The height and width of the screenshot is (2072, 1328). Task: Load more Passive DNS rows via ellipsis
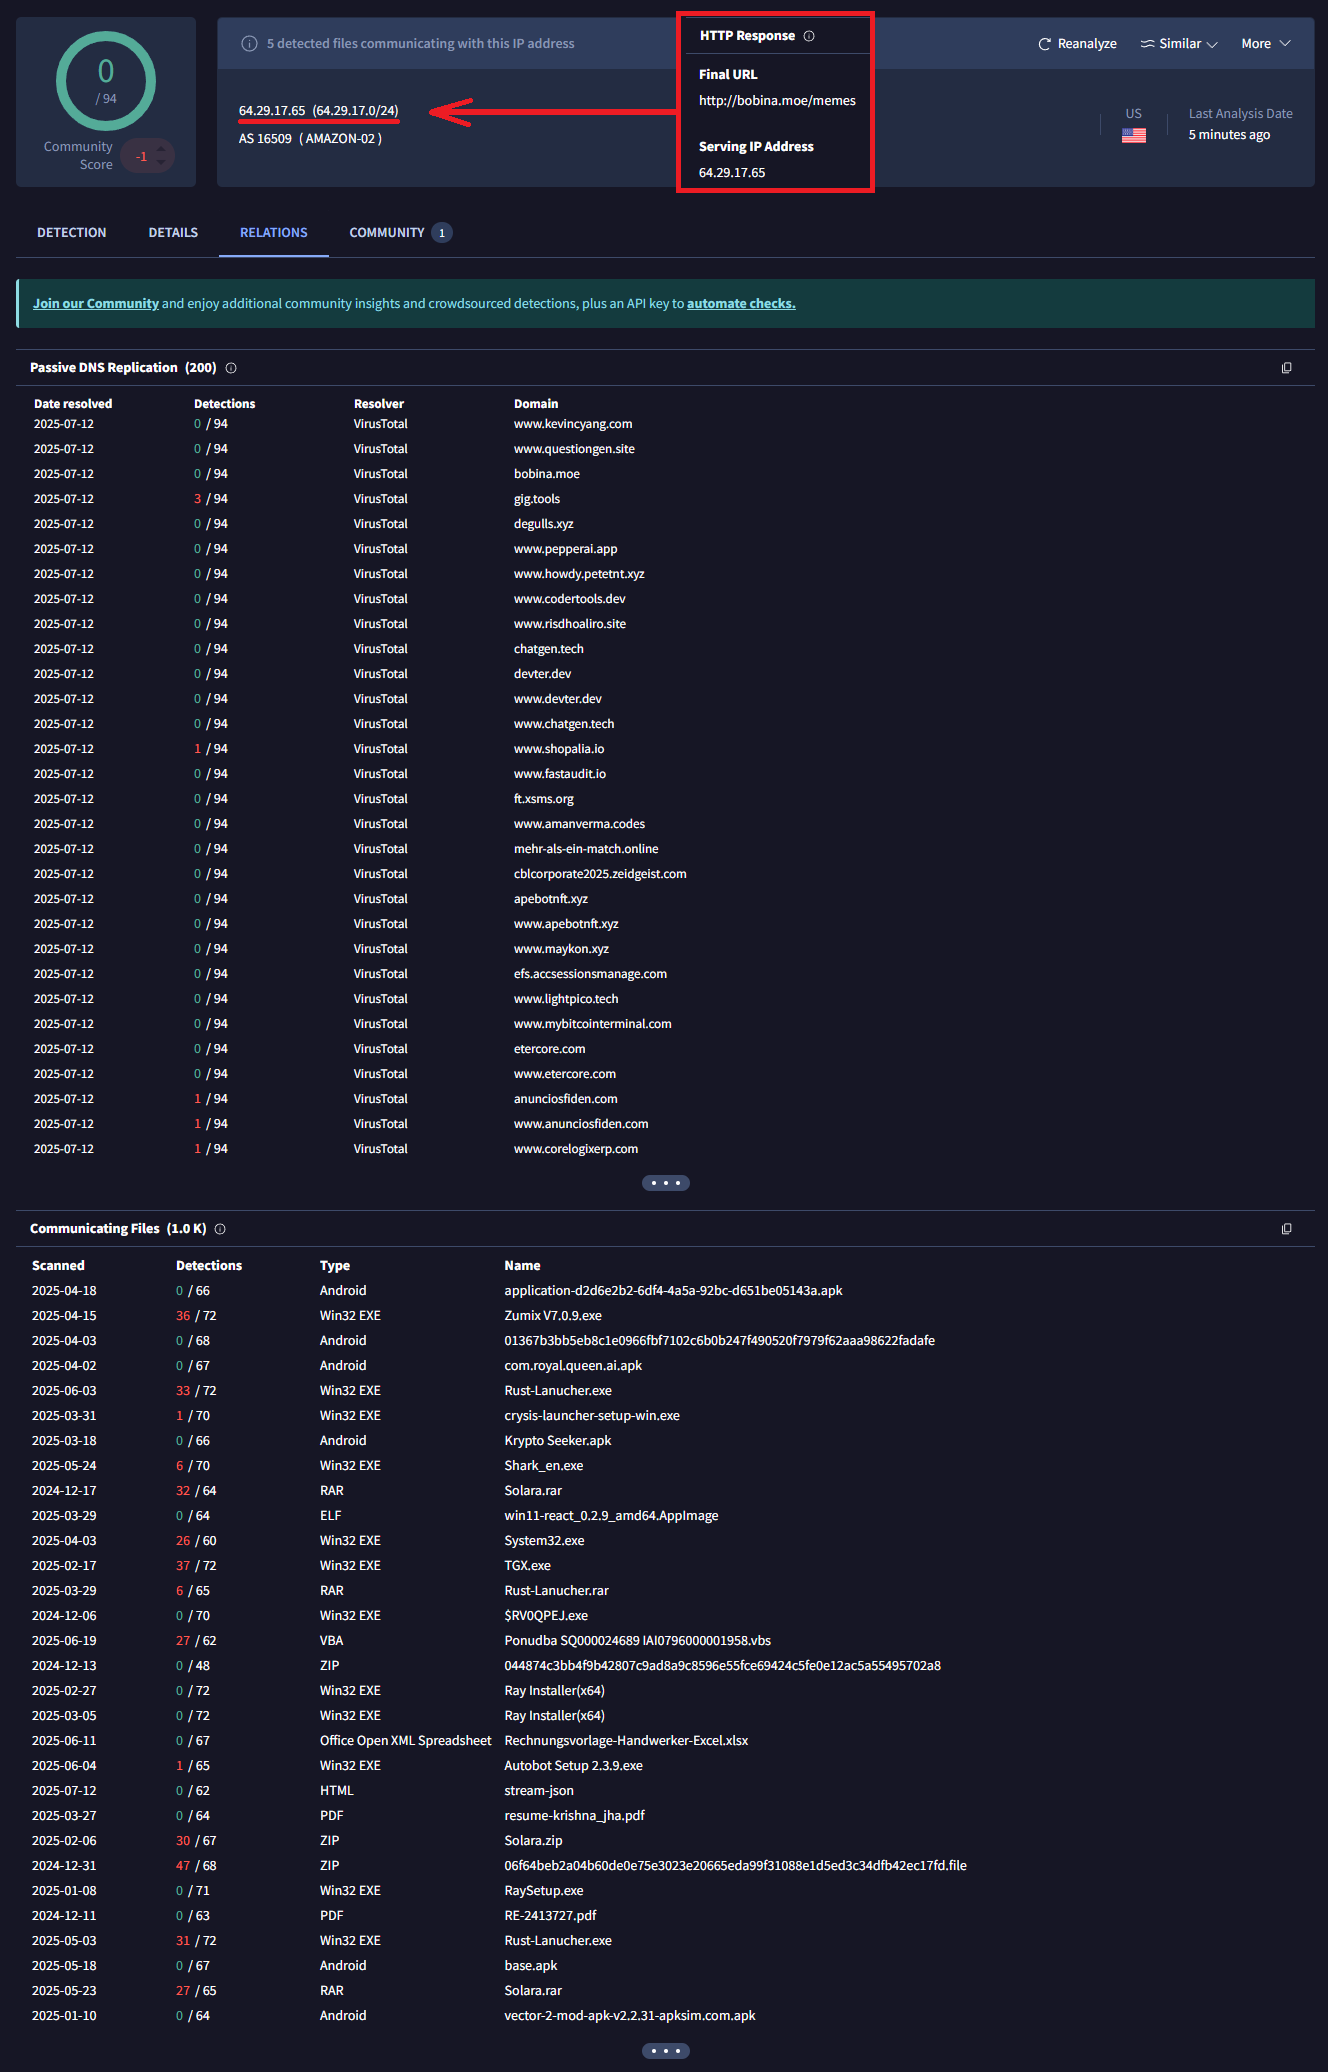coord(666,1183)
